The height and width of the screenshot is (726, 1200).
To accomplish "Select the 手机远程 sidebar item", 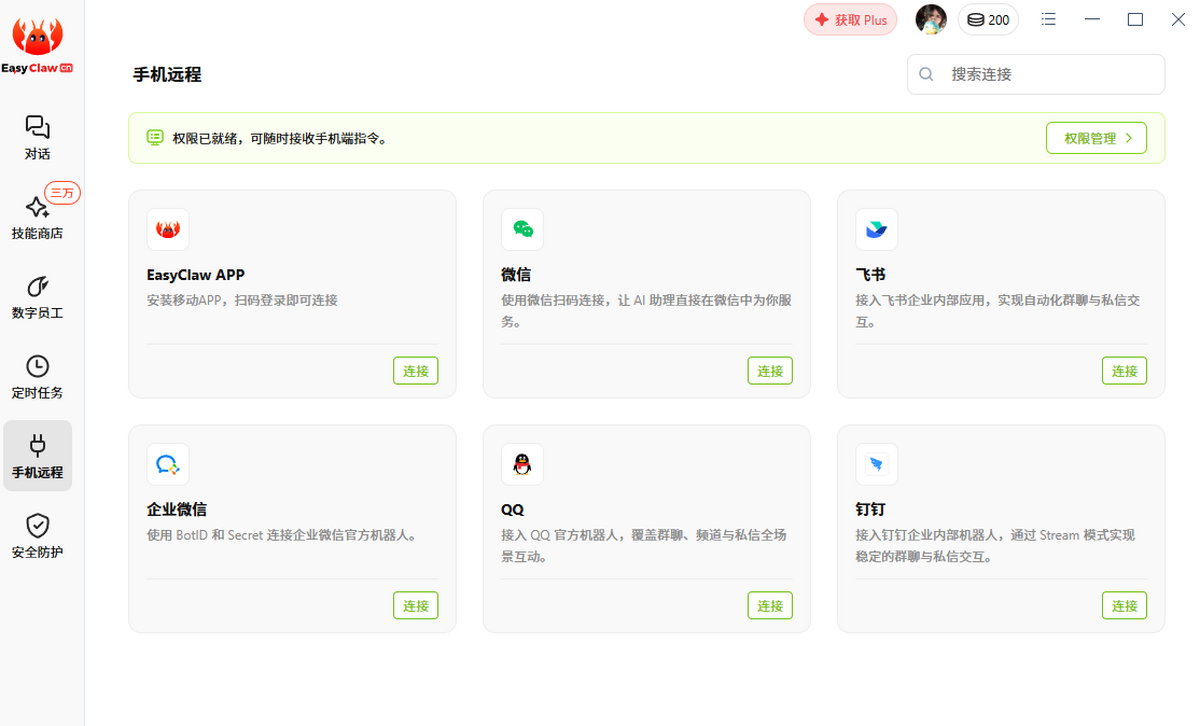I will click(37, 456).
